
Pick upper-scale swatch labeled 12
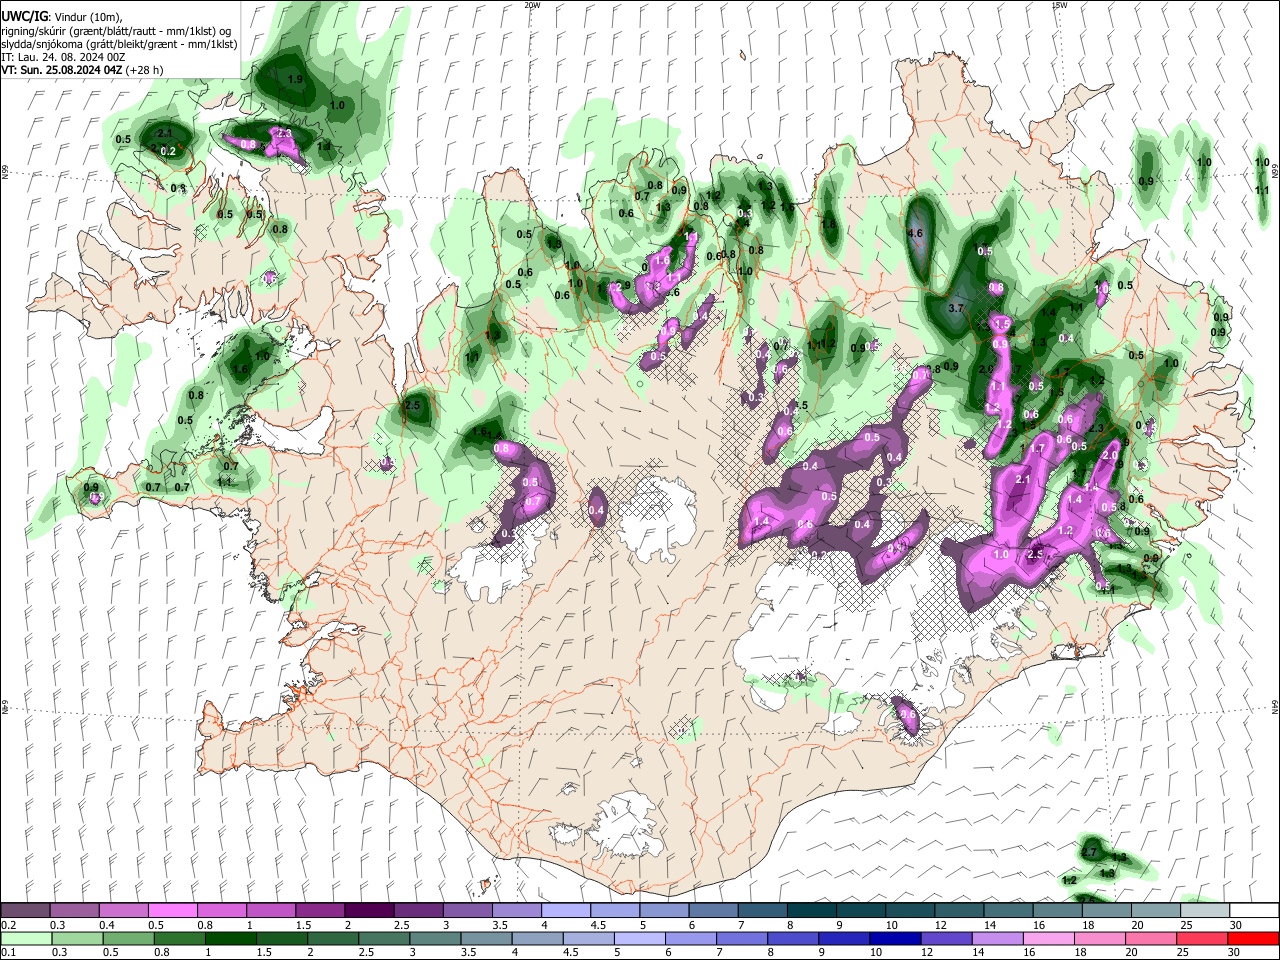click(960, 911)
